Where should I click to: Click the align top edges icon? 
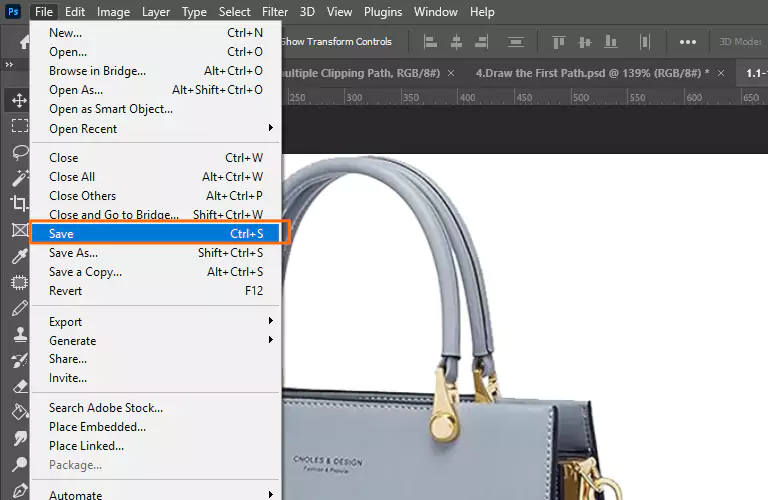pos(559,42)
